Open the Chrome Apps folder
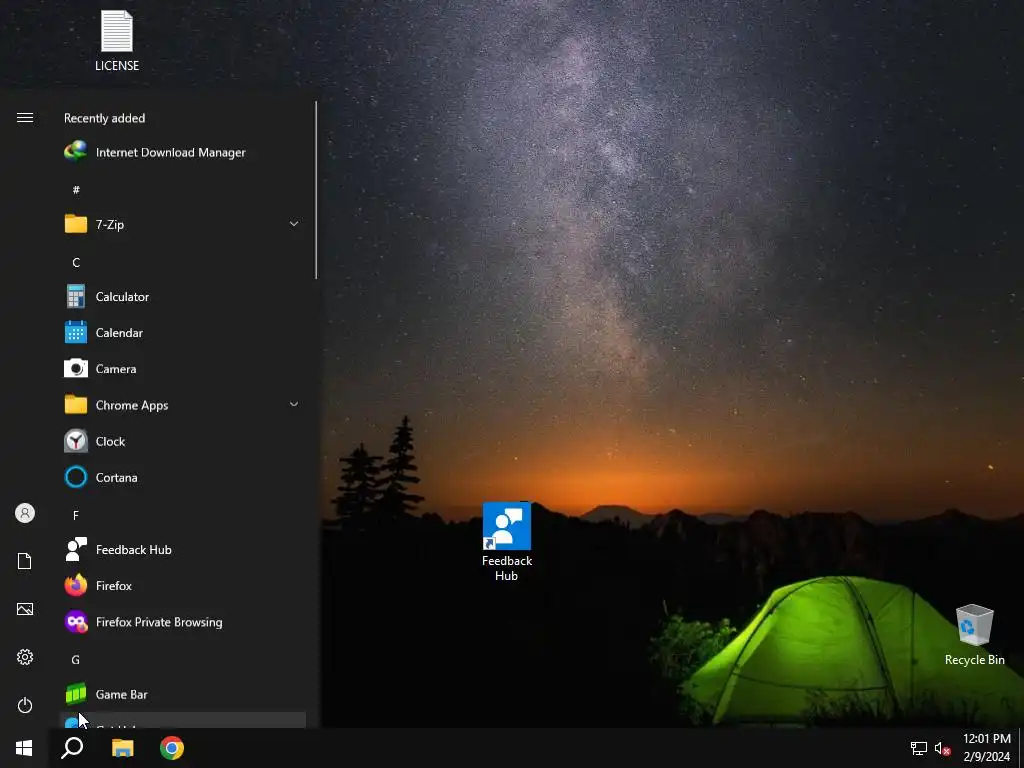 [x=183, y=405]
